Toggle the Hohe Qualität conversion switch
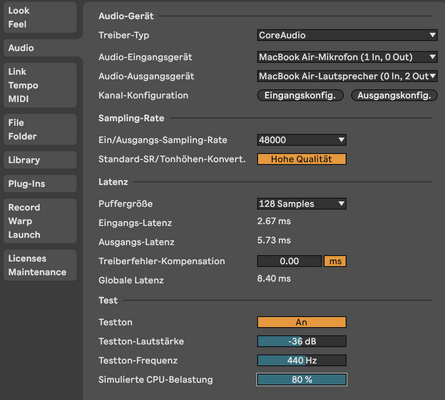 tap(302, 159)
